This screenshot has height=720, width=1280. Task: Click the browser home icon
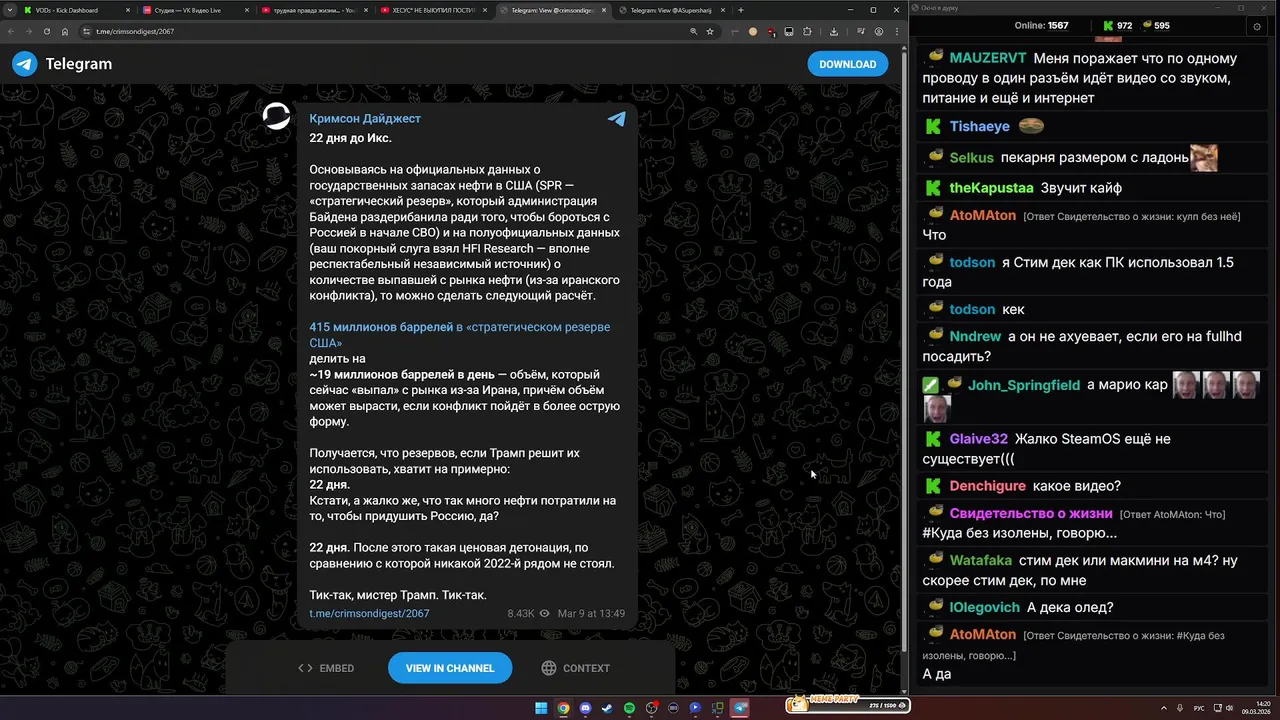(x=65, y=31)
